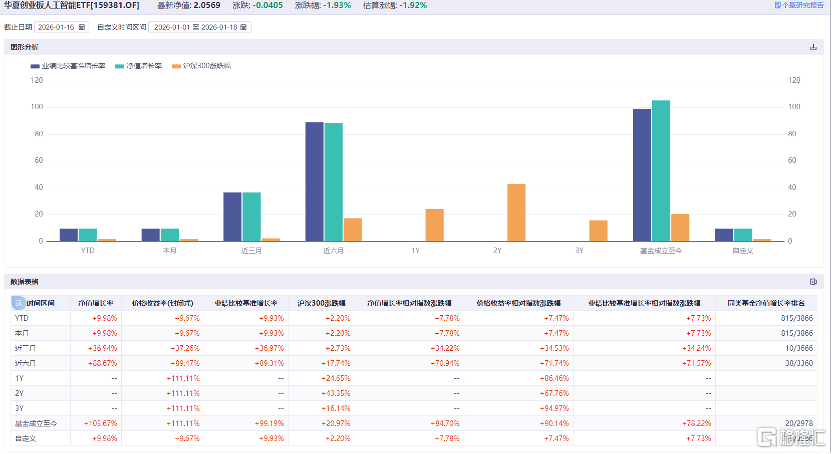Click the copy icon in the data table header bar
This screenshot has width=832, height=454.
pos(813,282)
